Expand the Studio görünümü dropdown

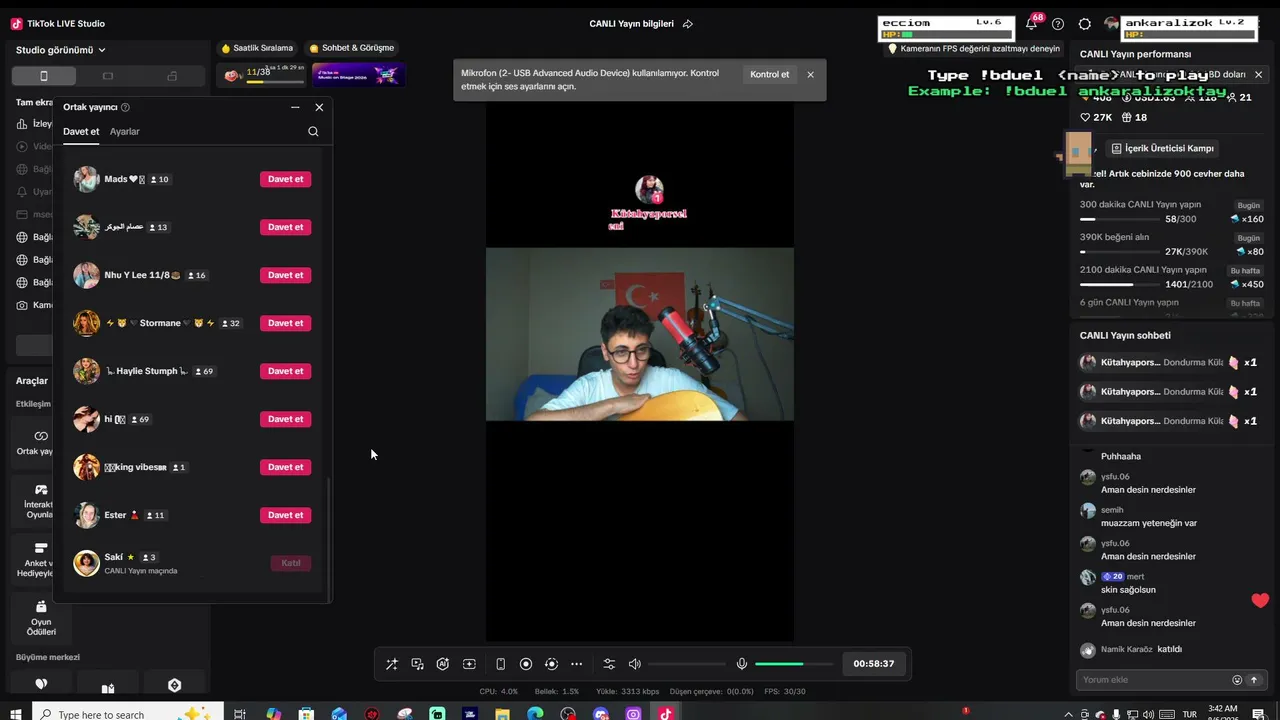61,50
